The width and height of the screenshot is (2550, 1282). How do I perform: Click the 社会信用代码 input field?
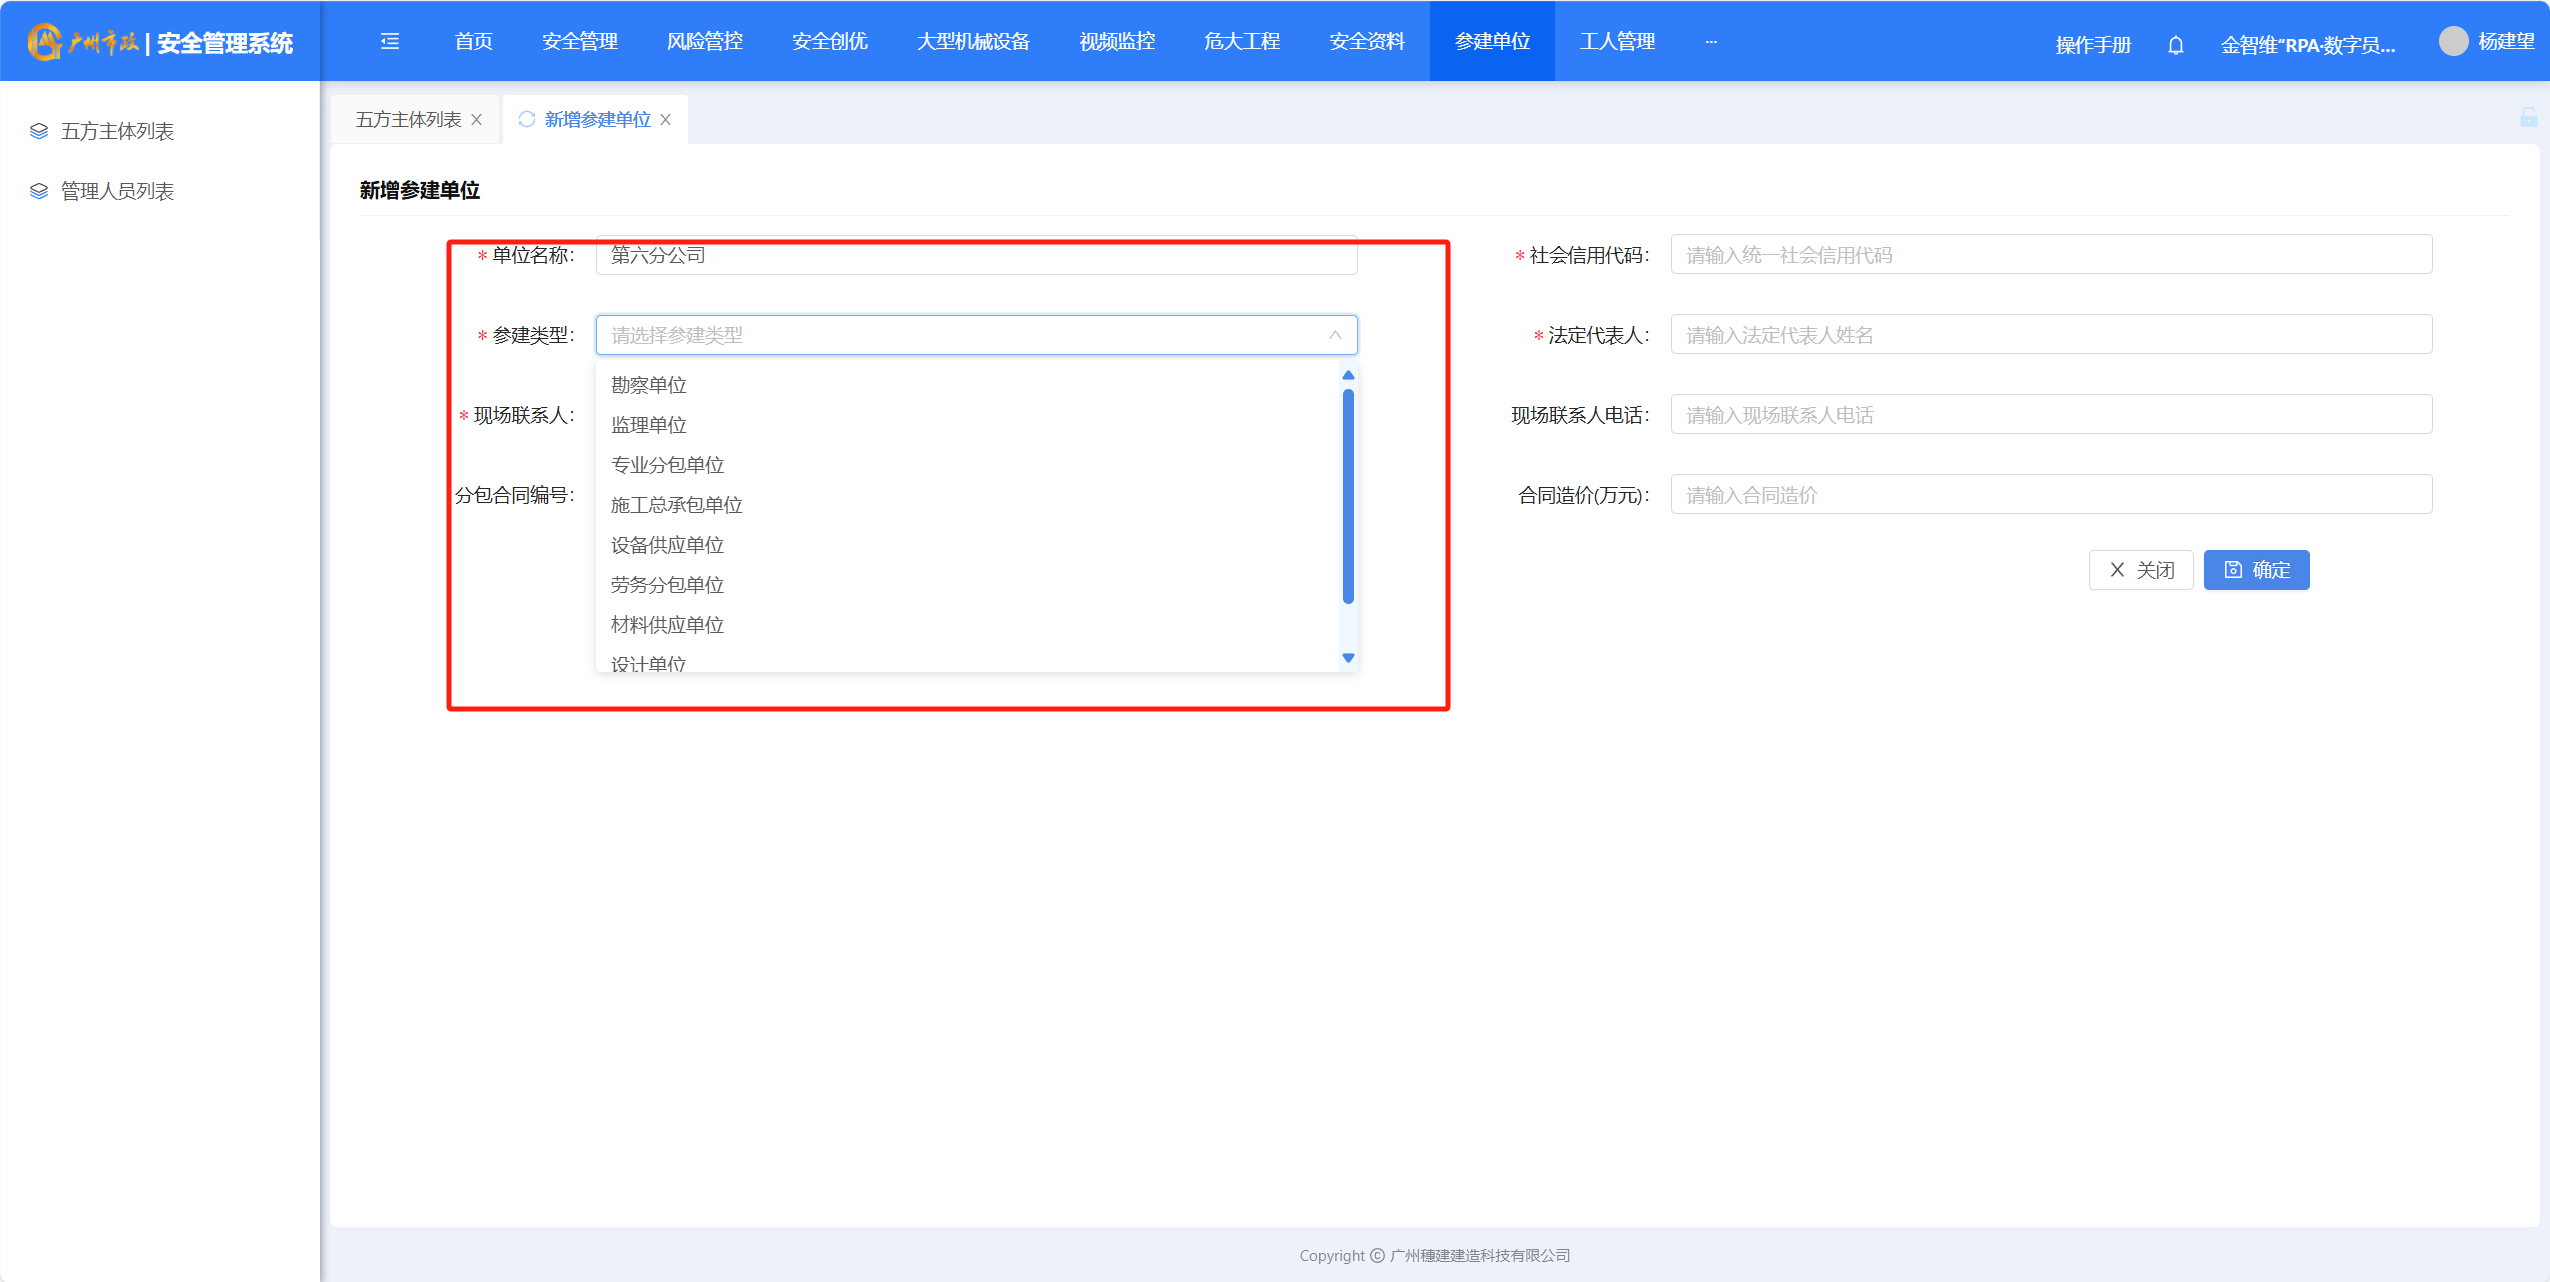[x=2050, y=255]
